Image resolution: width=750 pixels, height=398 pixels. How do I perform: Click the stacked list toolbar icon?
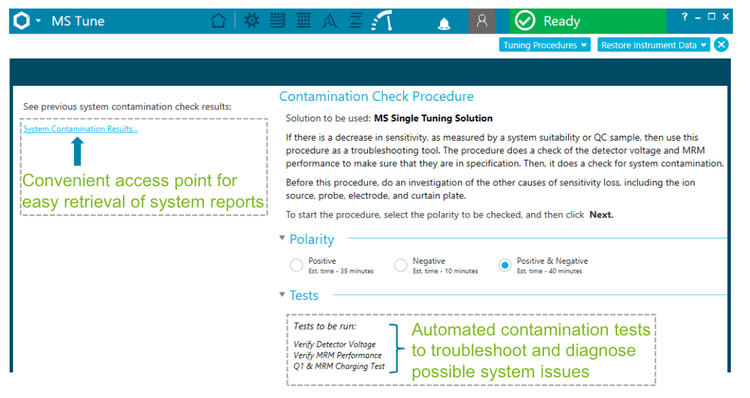pyautogui.click(x=277, y=21)
